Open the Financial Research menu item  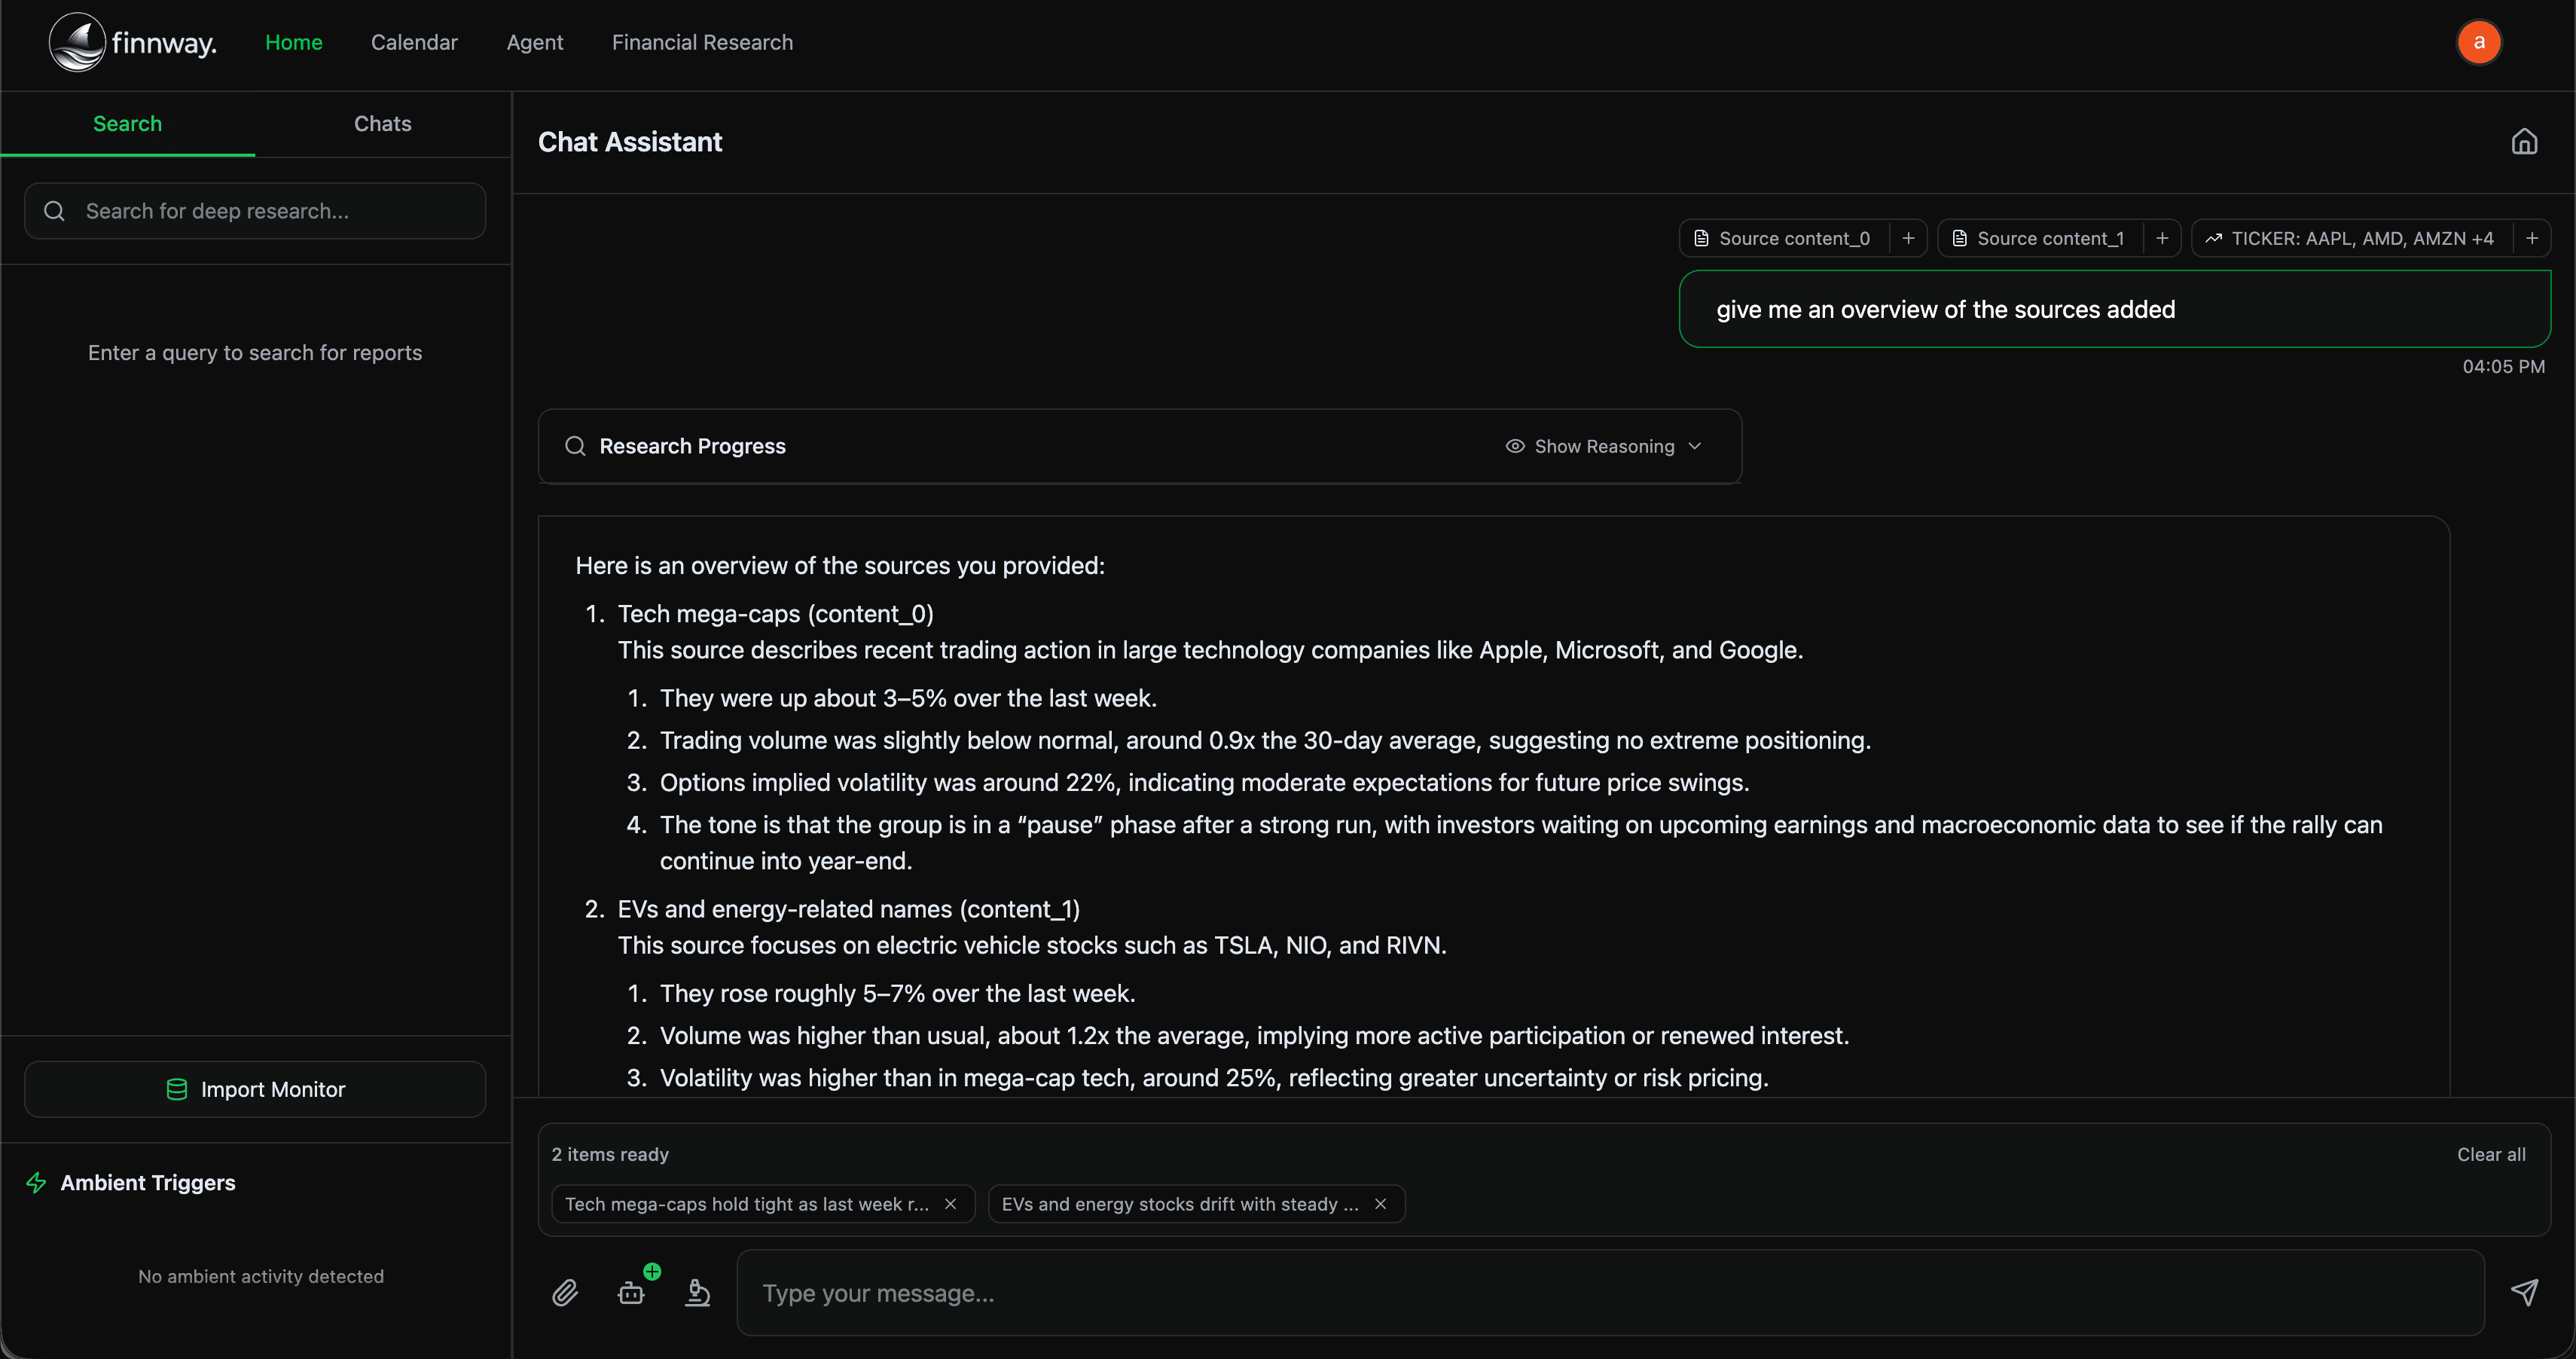click(702, 42)
